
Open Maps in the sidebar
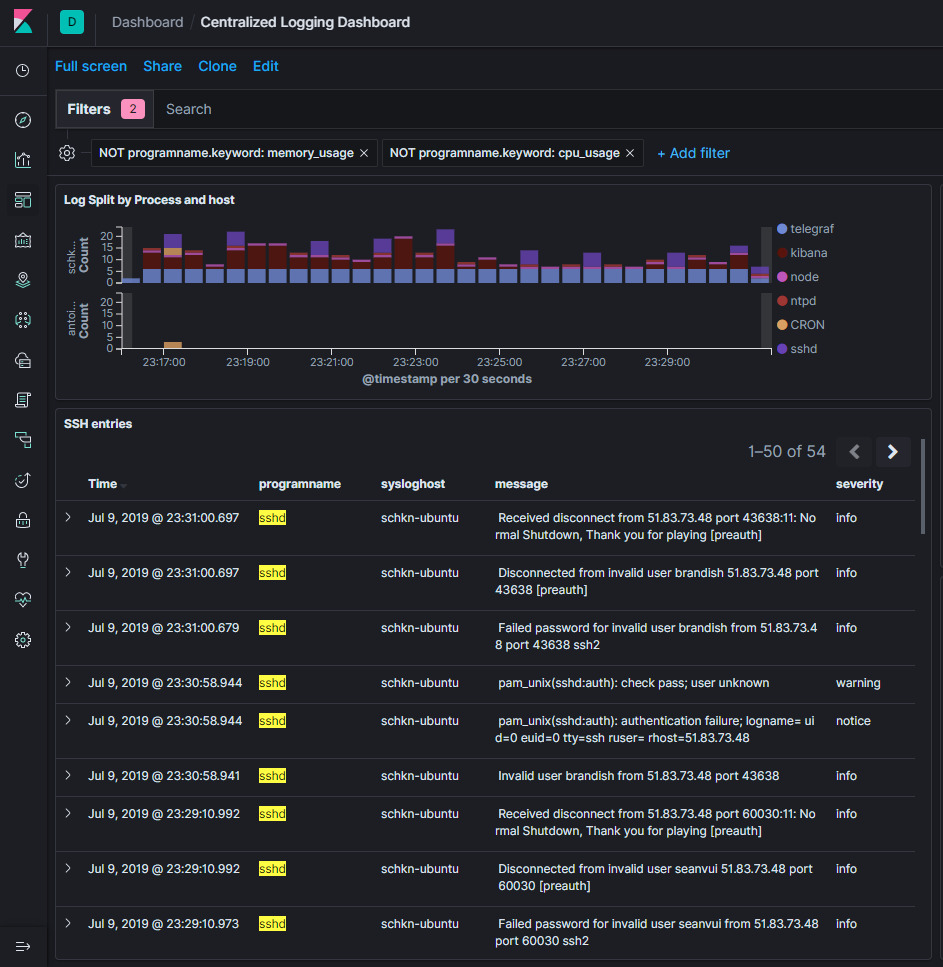pos(23,280)
